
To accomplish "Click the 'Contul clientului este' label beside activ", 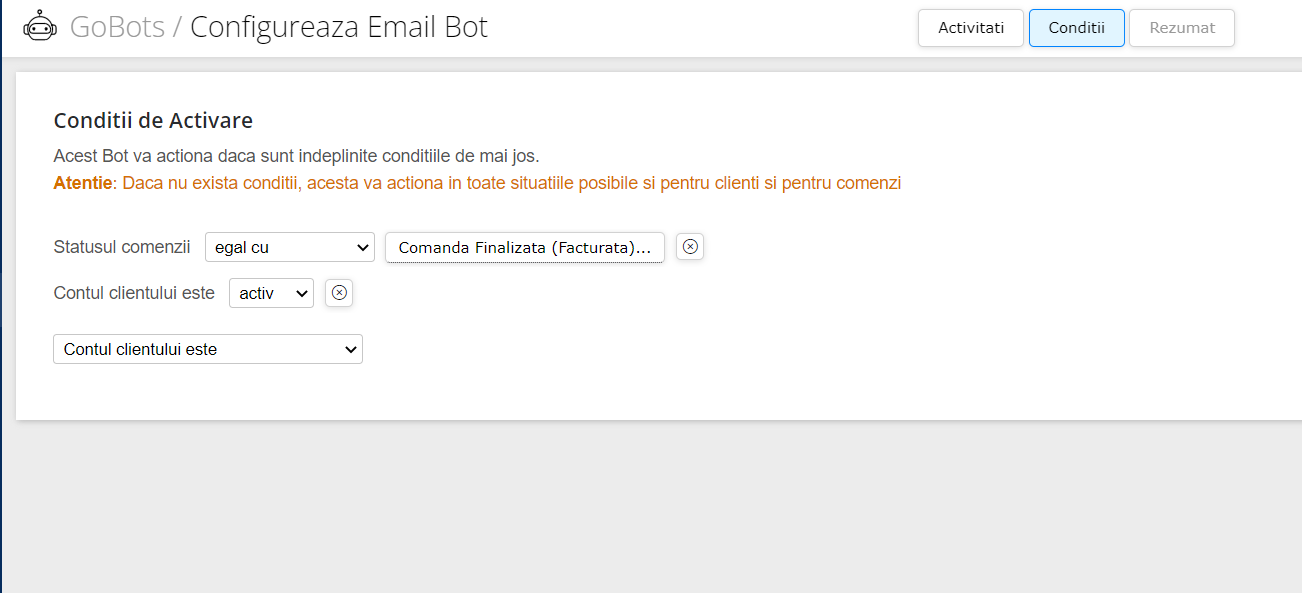I will [134, 293].
